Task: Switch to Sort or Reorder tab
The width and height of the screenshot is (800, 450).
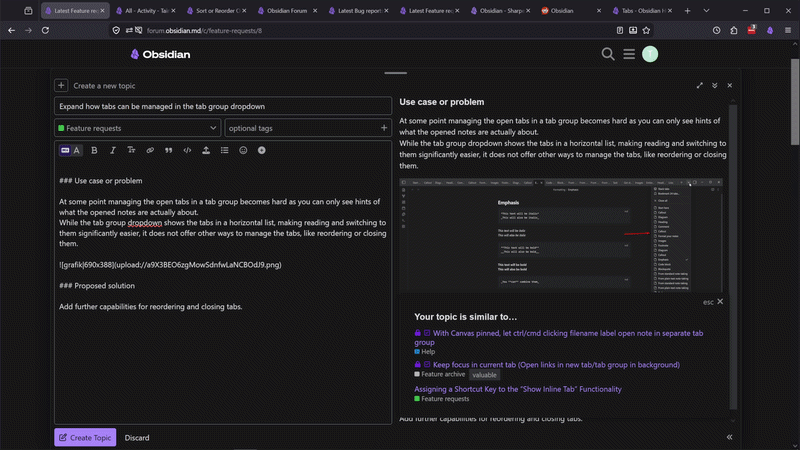Action: [217, 10]
